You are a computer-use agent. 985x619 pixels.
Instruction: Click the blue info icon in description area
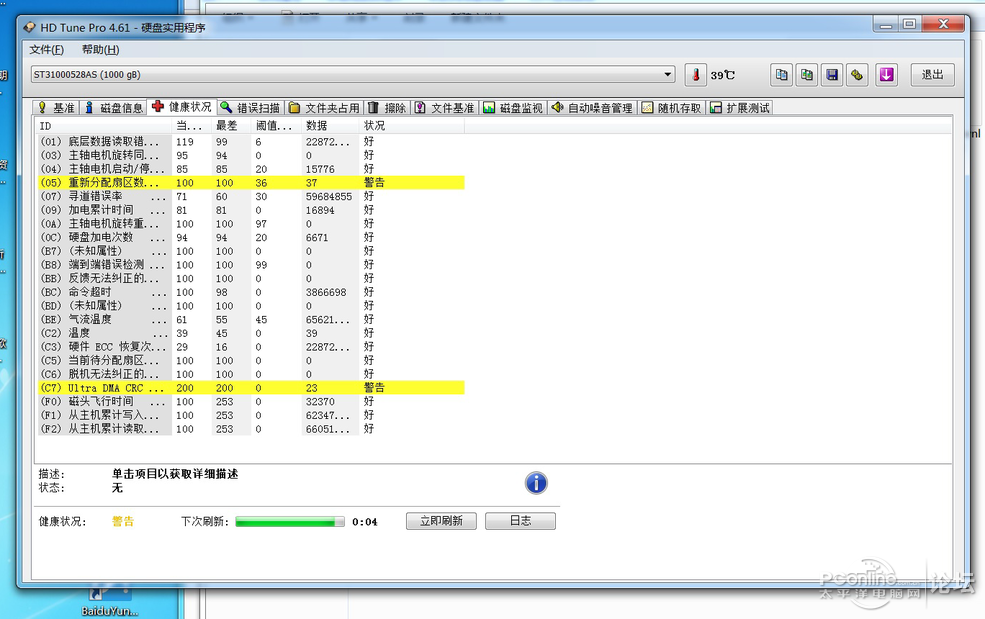[x=536, y=483]
